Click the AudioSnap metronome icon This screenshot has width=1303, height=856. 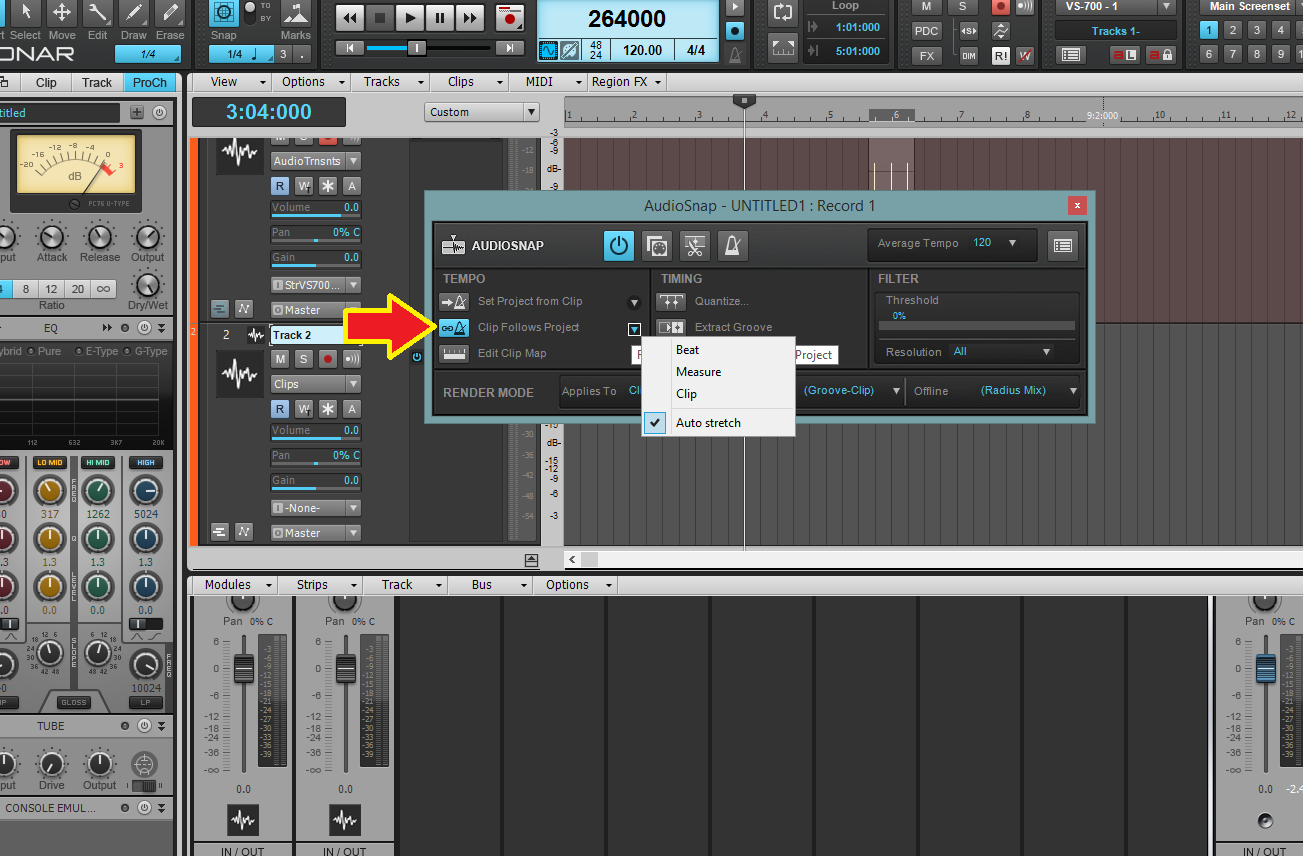(x=733, y=245)
